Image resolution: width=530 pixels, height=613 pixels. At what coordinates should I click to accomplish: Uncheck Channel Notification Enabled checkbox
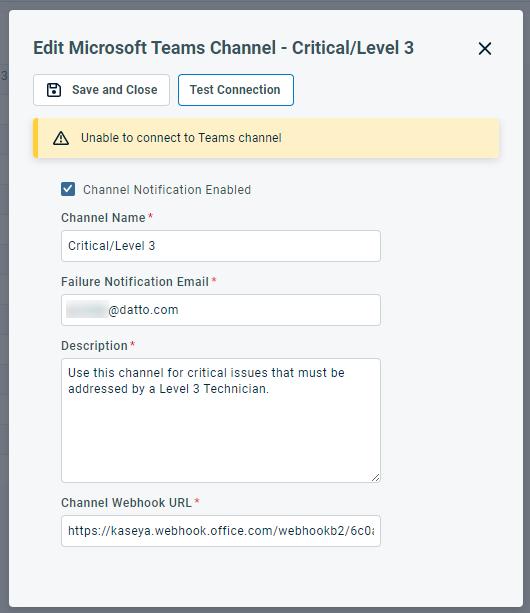[68, 189]
